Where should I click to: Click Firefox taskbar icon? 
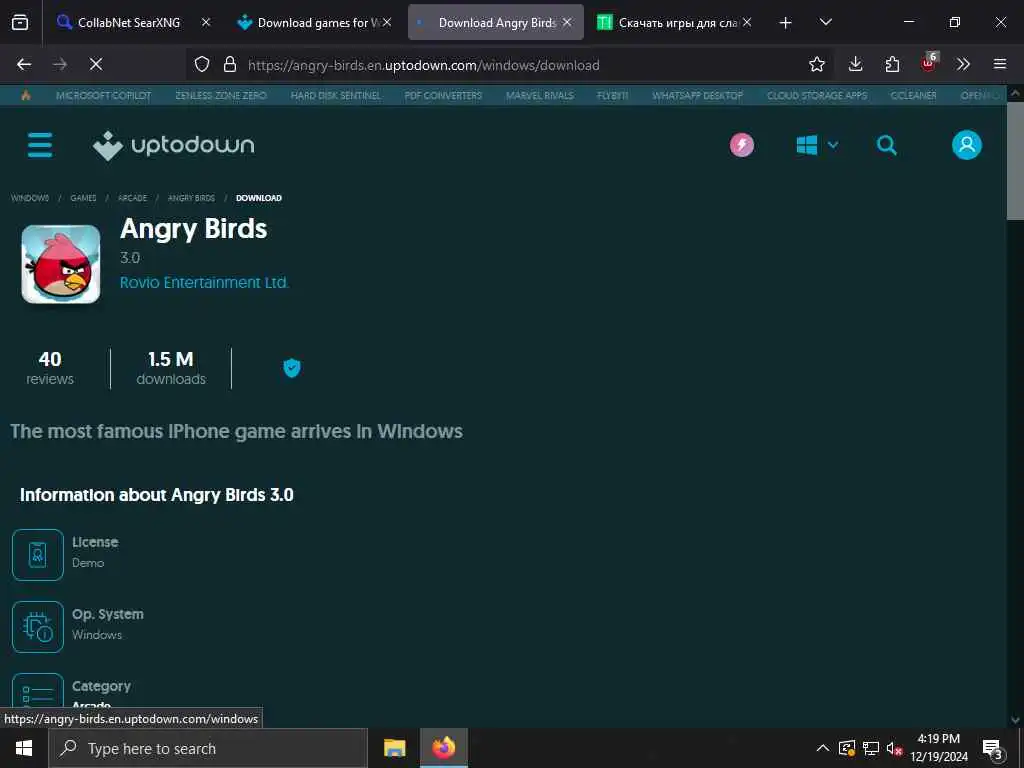click(443, 748)
